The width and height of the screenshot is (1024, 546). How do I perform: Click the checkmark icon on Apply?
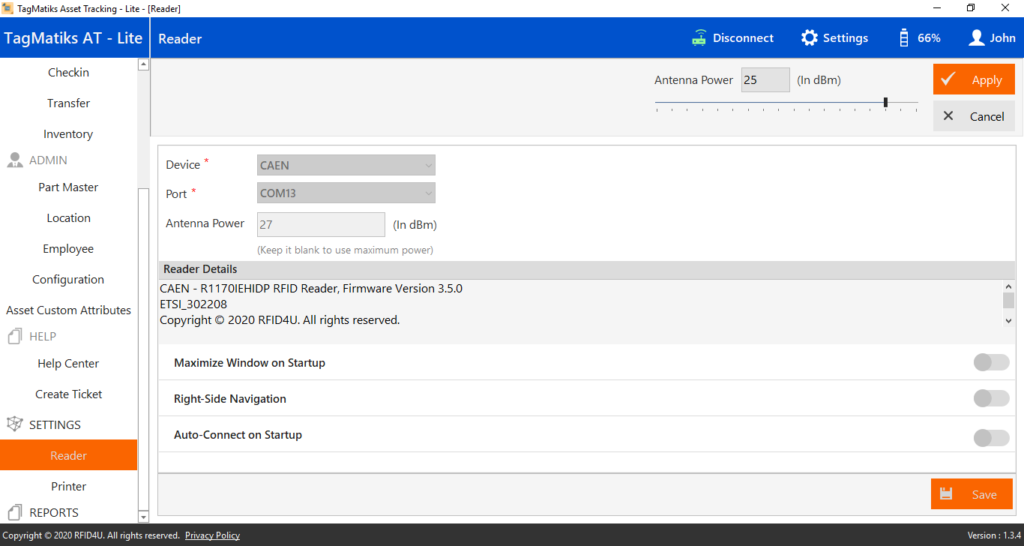(948, 79)
